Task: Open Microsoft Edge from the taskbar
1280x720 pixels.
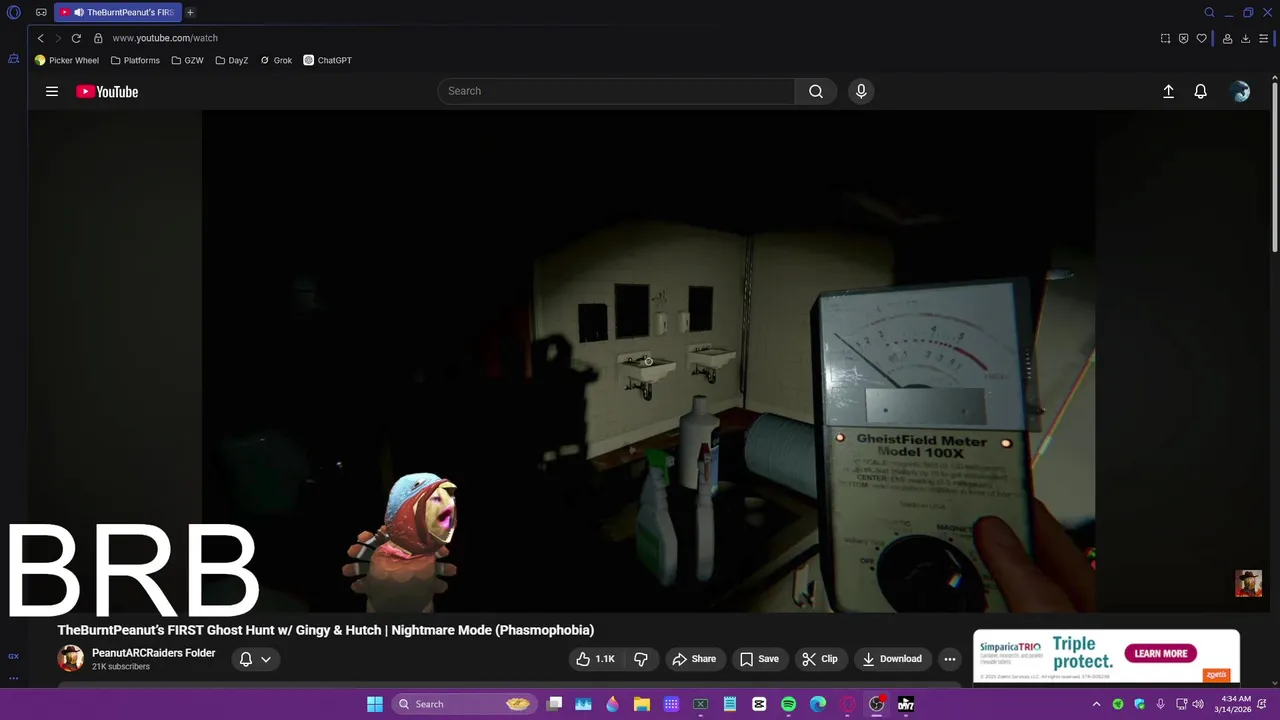Action: pyautogui.click(x=818, y=704)
